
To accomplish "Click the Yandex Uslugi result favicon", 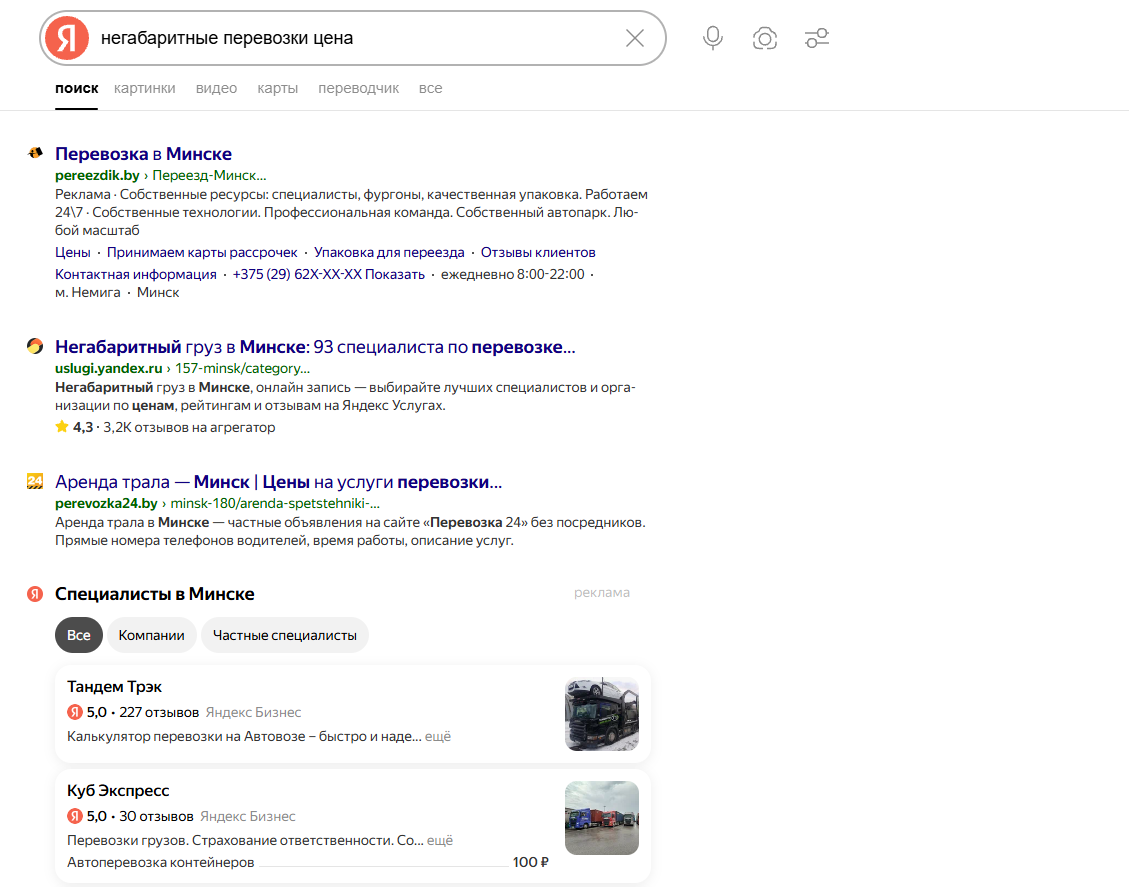I will [x=35, y=346].
